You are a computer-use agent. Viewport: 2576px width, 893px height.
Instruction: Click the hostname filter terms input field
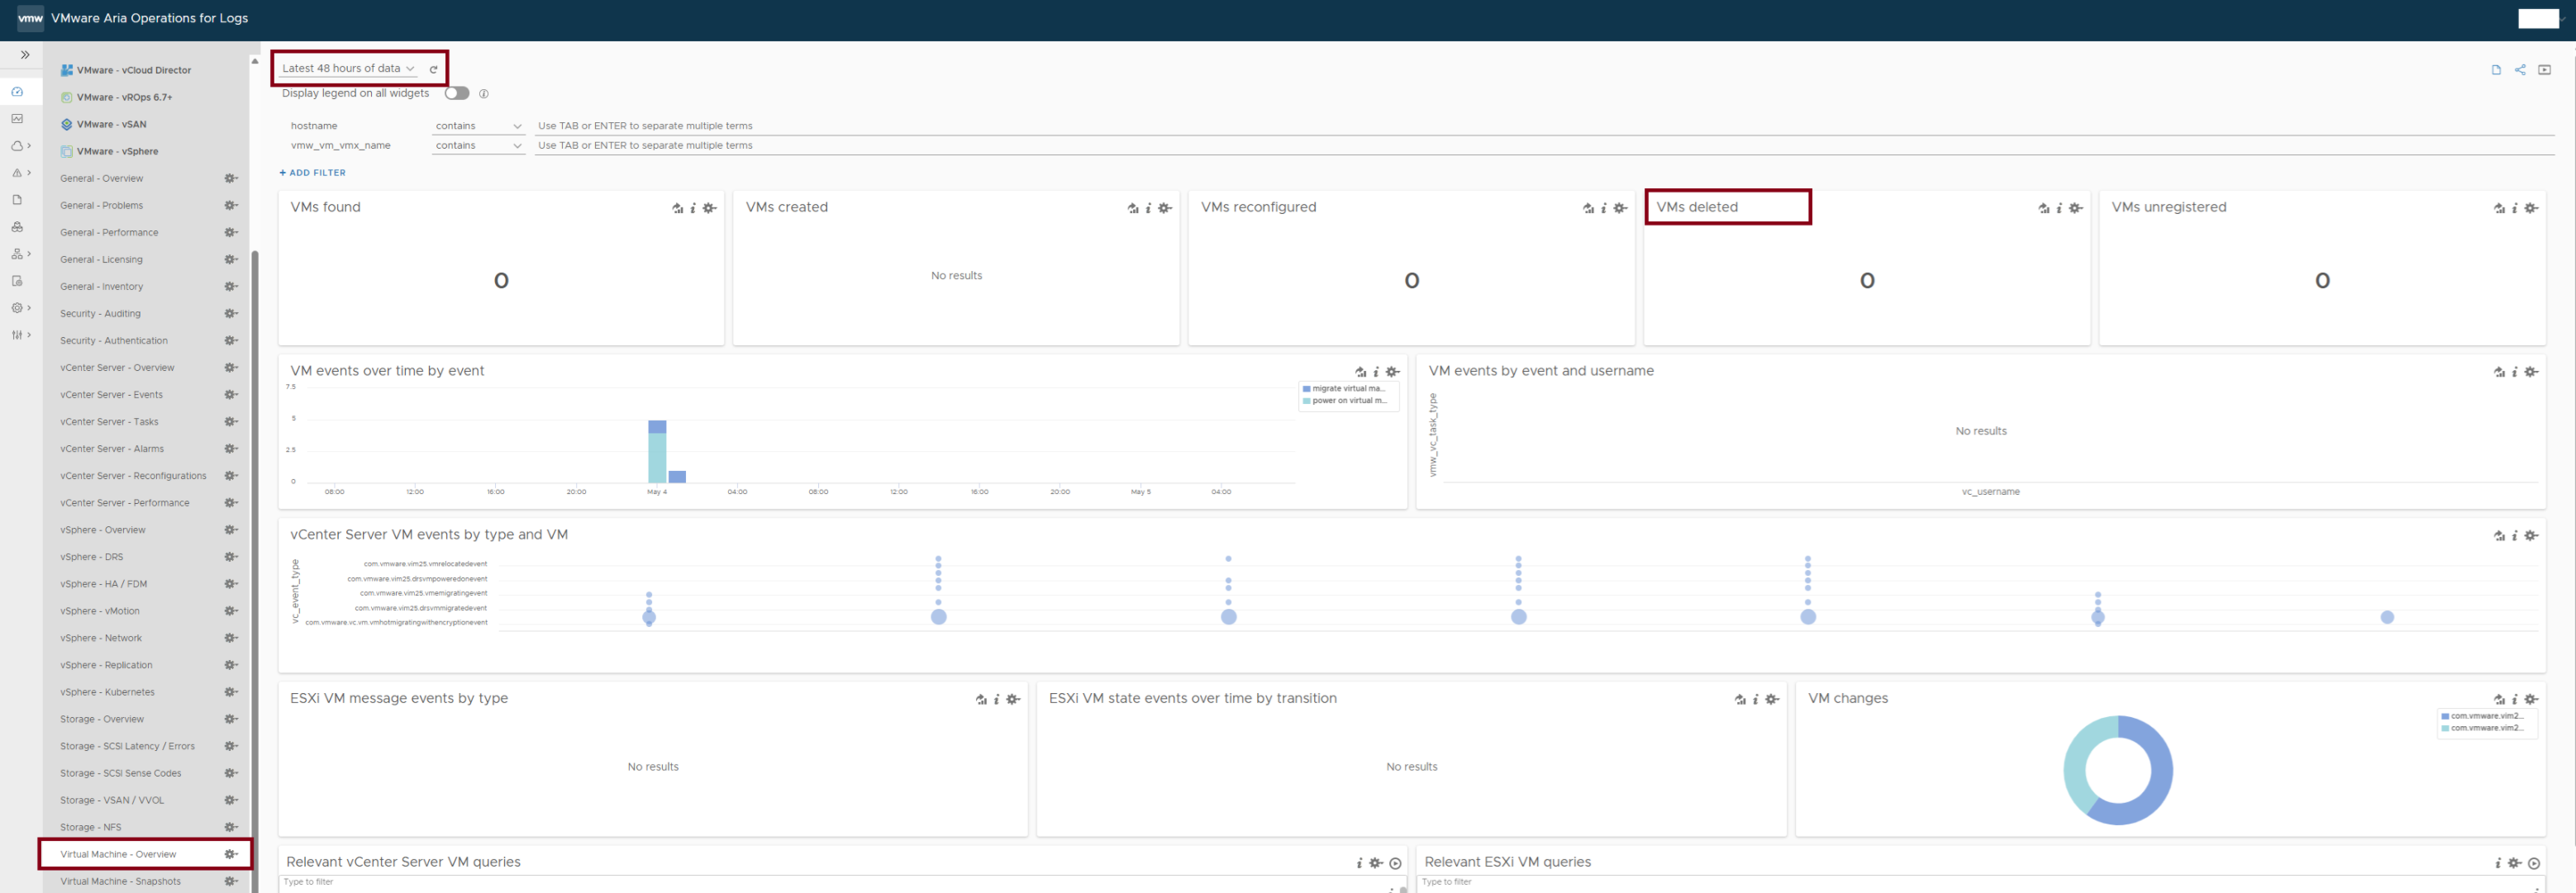pyautogui.click(x=1544, y=126)
